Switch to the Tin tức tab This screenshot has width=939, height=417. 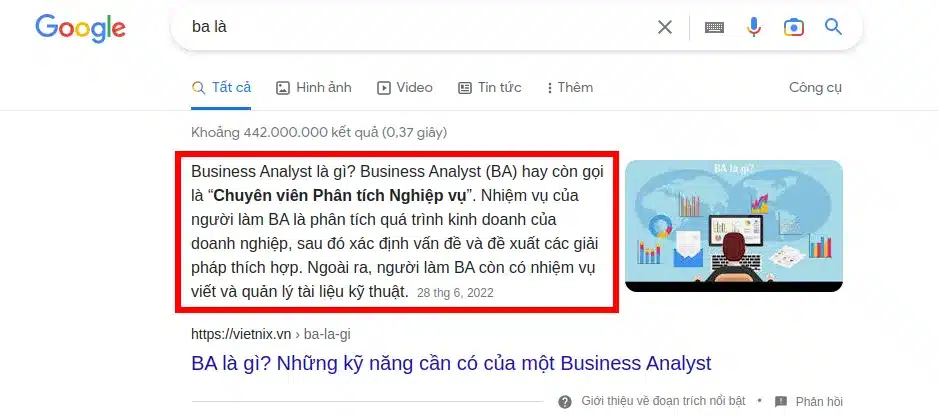click(489, 87)
